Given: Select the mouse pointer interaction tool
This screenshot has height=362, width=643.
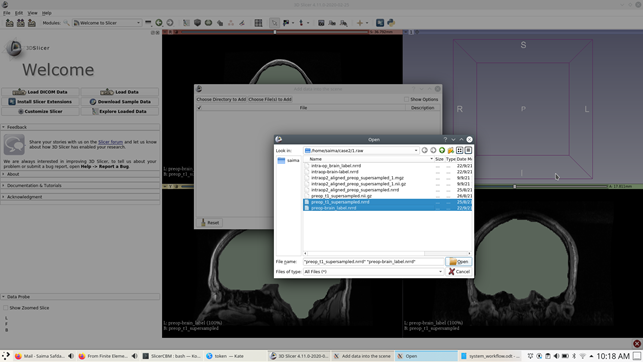Looking at the screenshot, I should [274, 23].
